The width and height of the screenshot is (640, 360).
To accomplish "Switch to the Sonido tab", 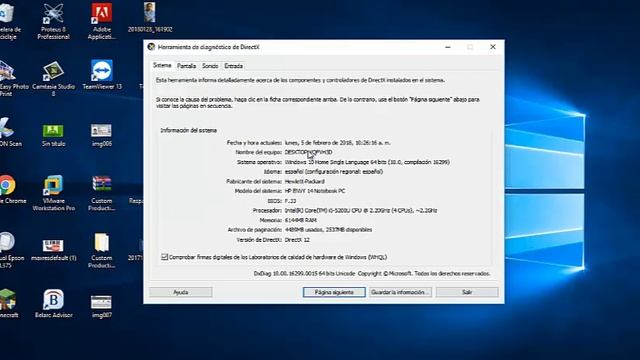I will (210, 66).
